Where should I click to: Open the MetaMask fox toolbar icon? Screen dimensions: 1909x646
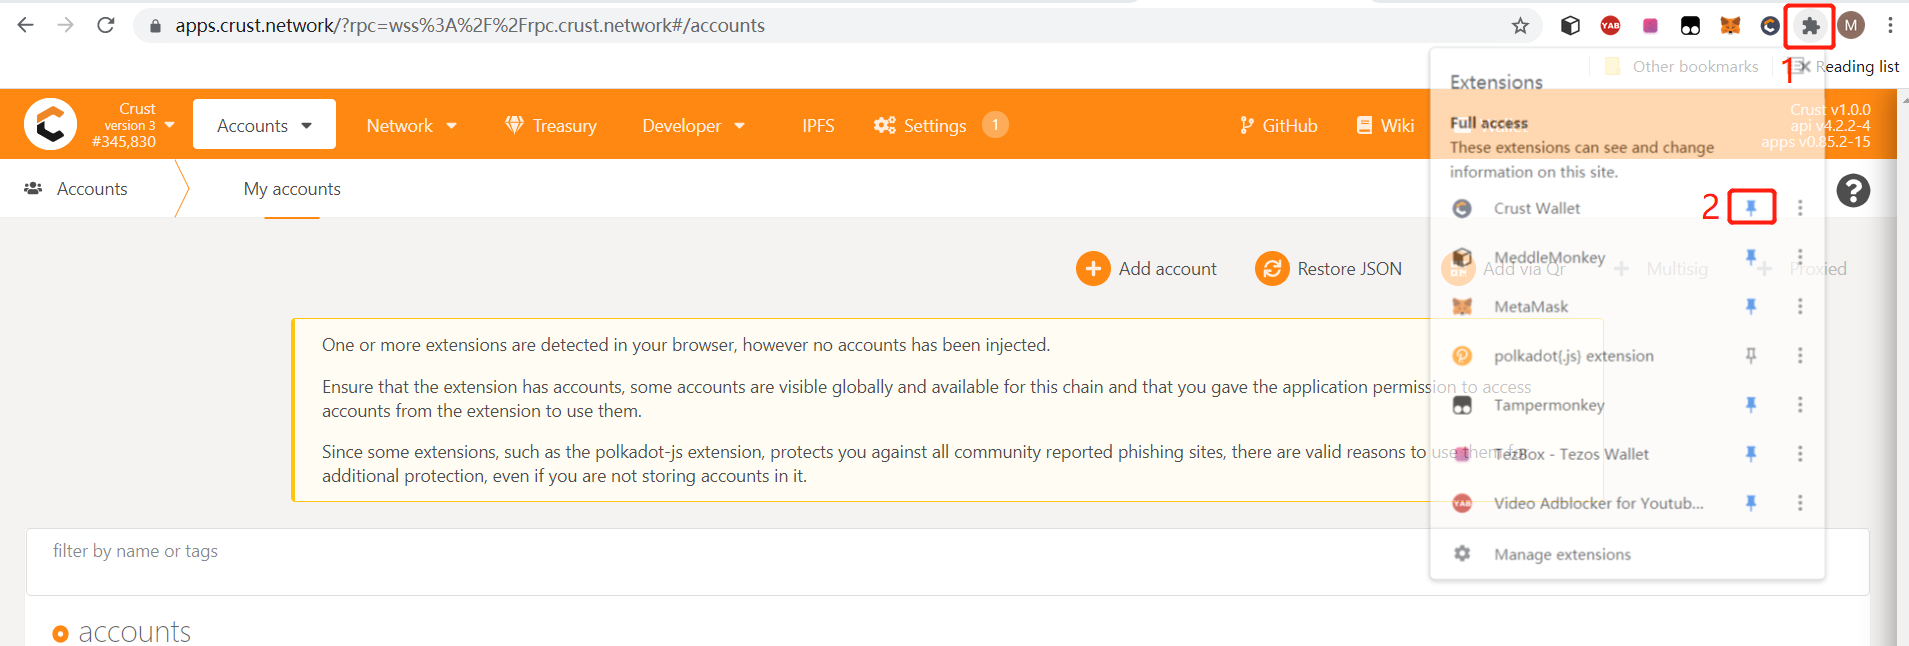tap(1730, 26)
